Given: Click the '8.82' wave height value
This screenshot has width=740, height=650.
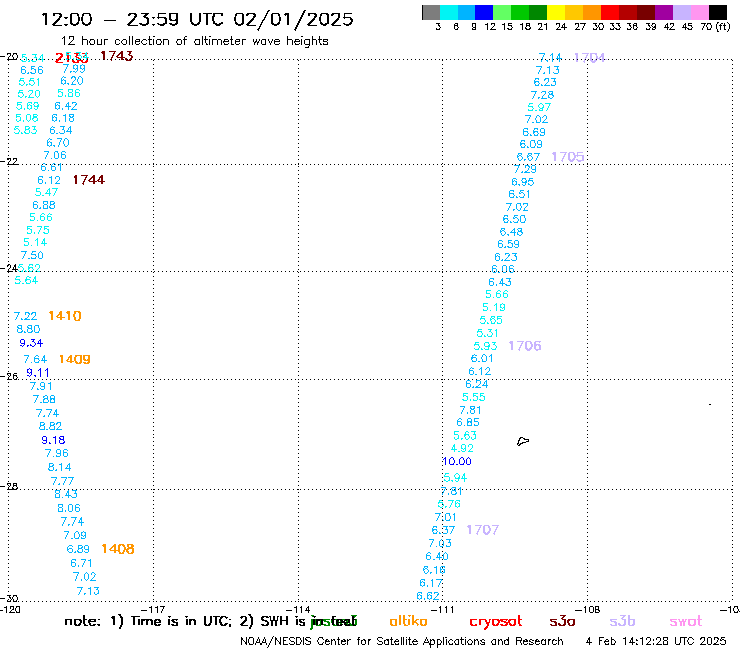Looking at the screenshot, I should [50, 426].
